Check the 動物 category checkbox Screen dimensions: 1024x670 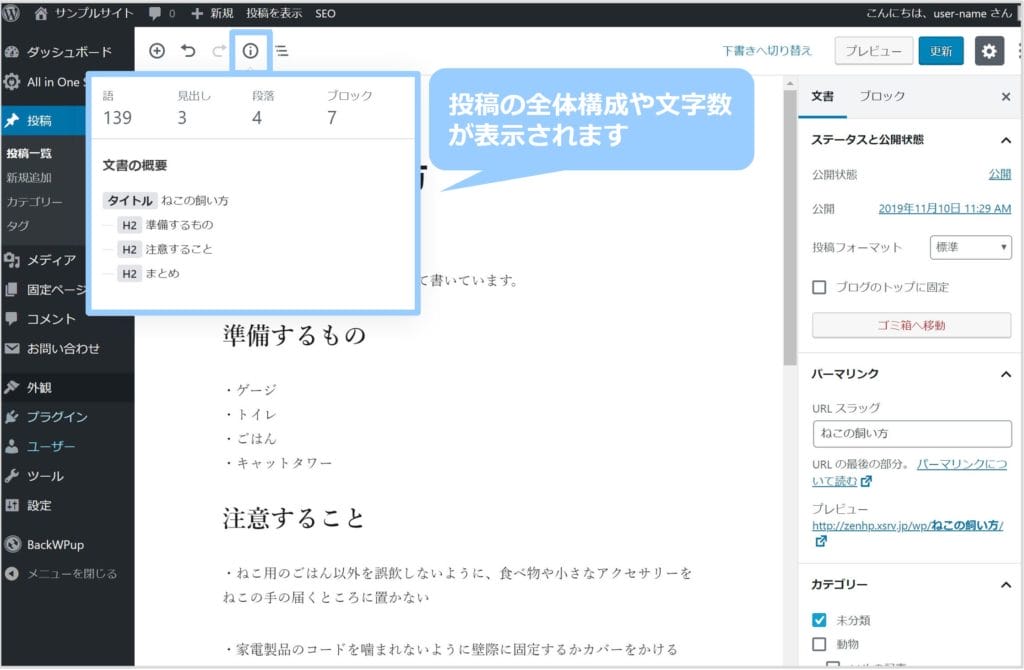pyautogui.click(x=820, y=644)
